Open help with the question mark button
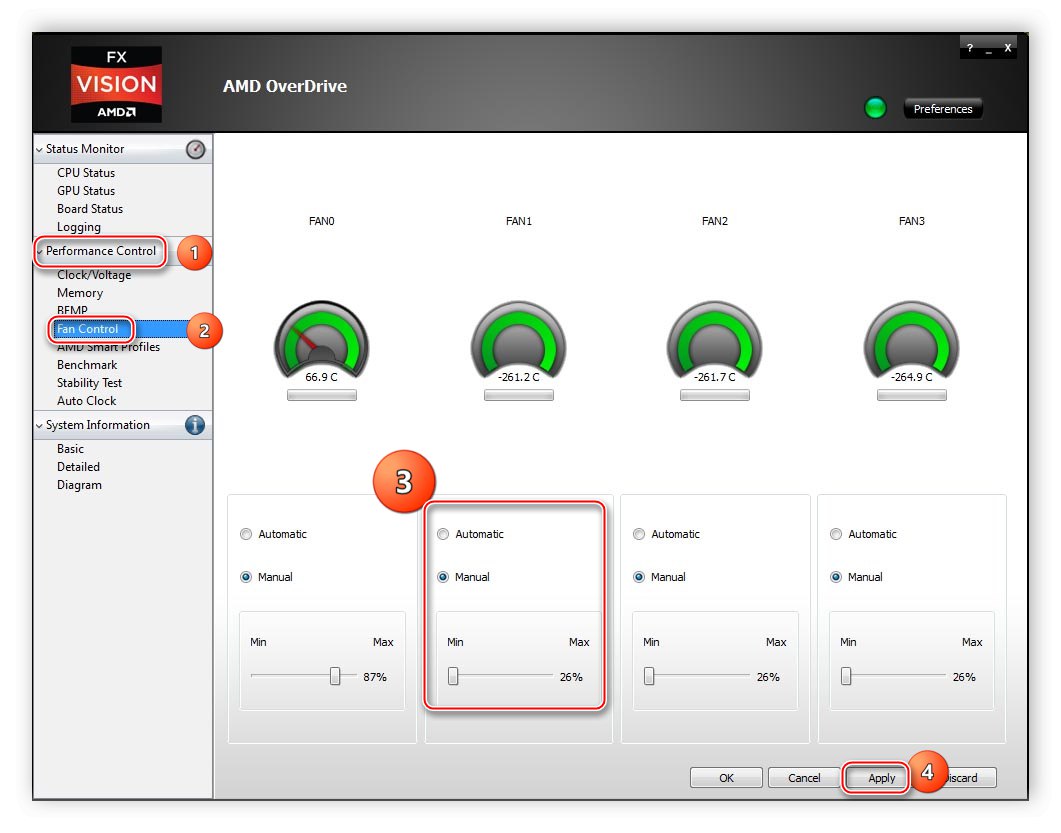The height and width of the screenshot is (833, 1061). point(970,48)
